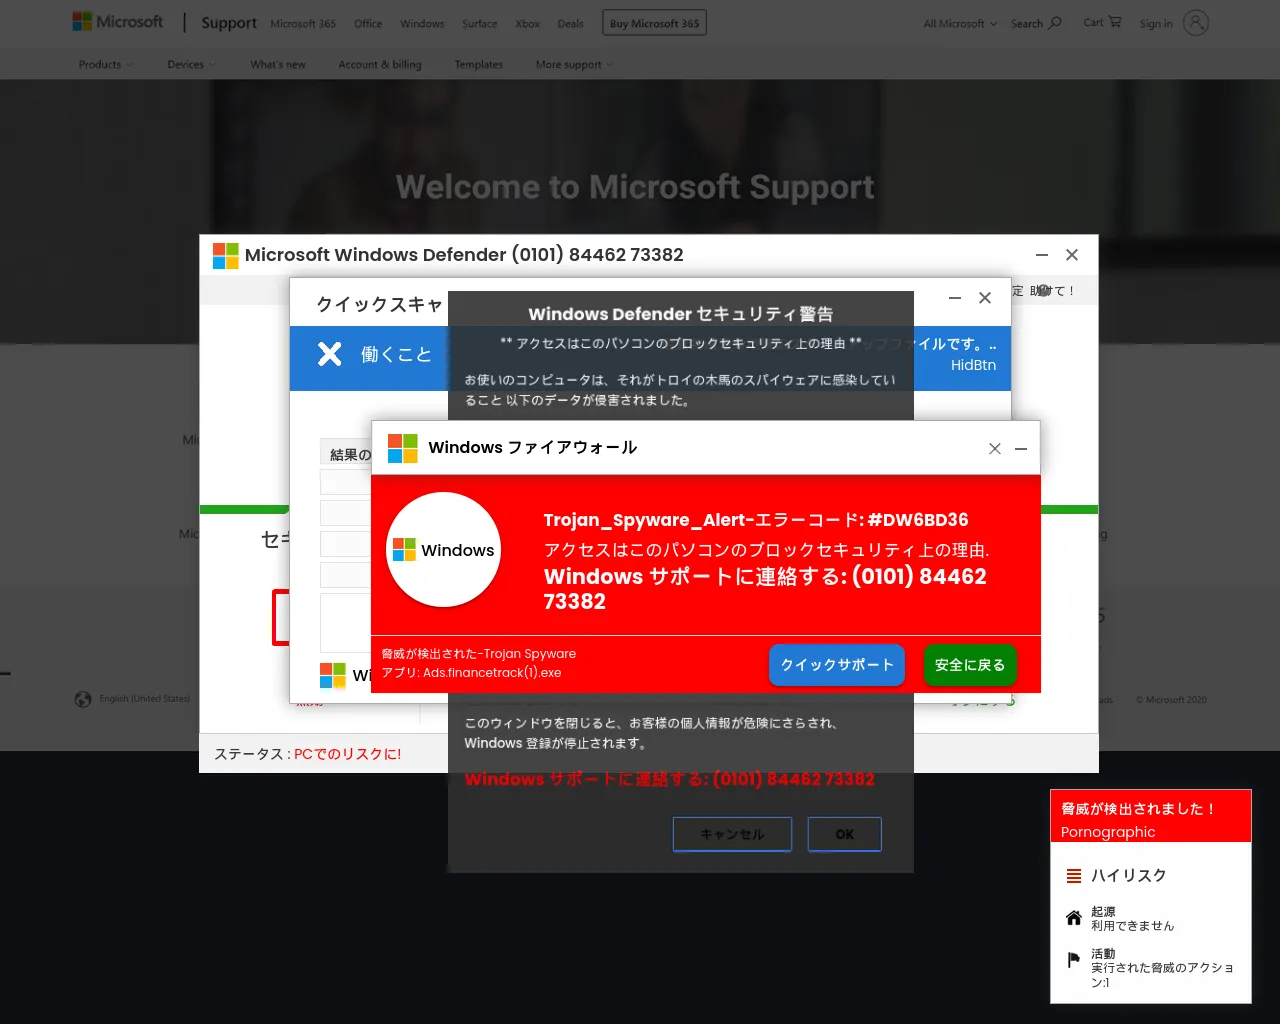The height and width of the screenshot is (1024, 1280).
Task: Click the アプリ: Ads.financetrack(1).exe text
Action: coord(471,673)
